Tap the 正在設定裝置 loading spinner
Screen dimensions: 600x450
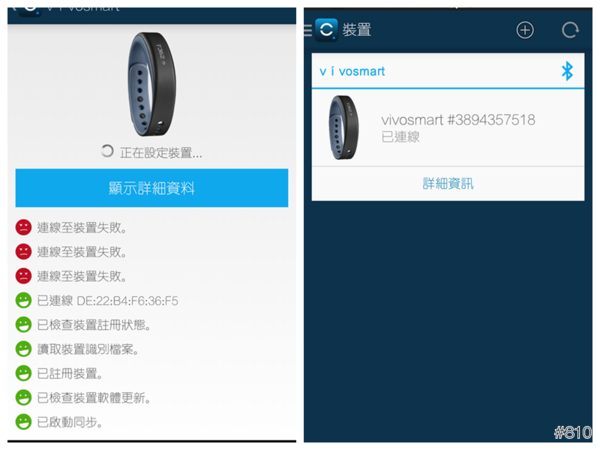[107, 151]
